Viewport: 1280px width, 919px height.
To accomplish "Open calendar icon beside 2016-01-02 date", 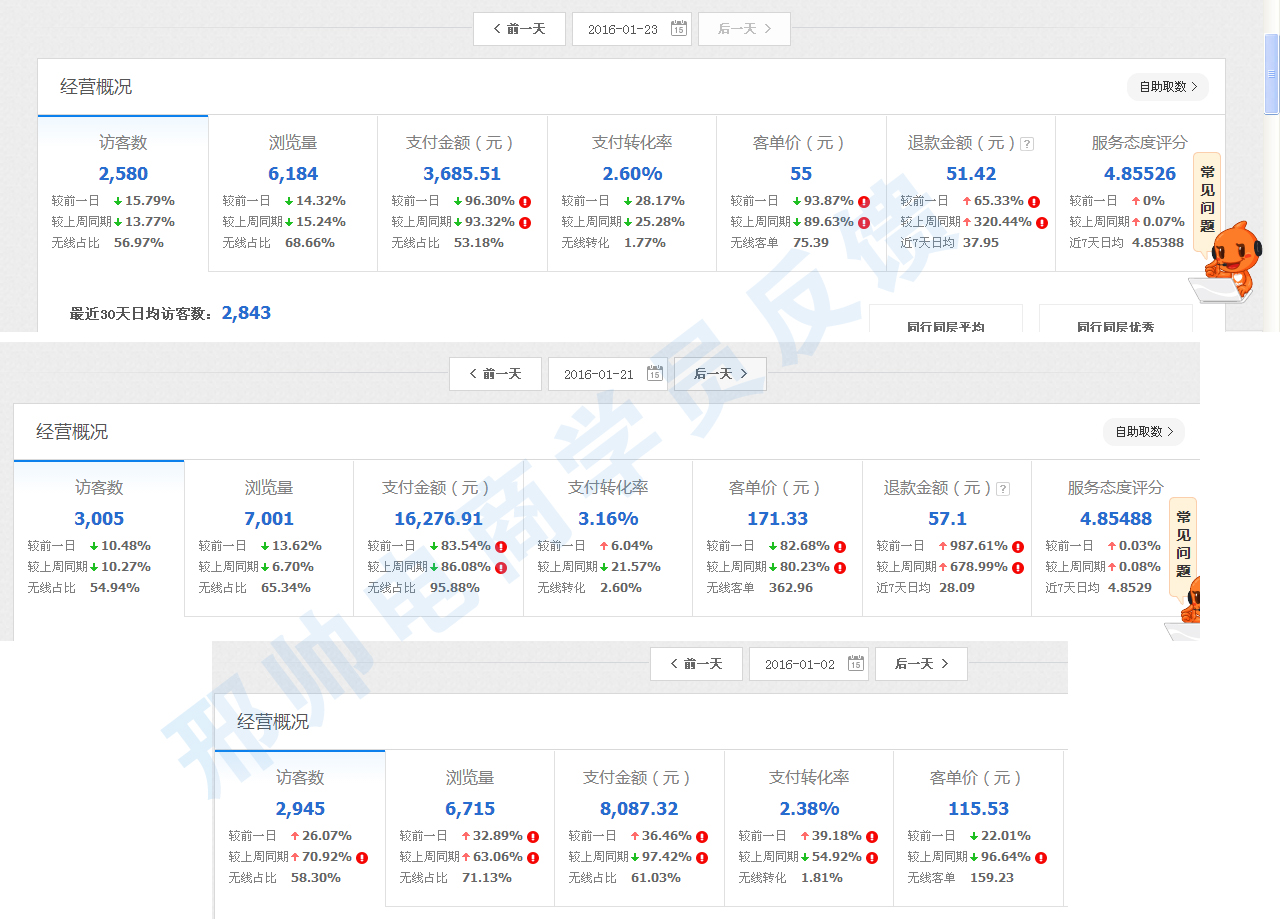I will [x=856, y=664].
